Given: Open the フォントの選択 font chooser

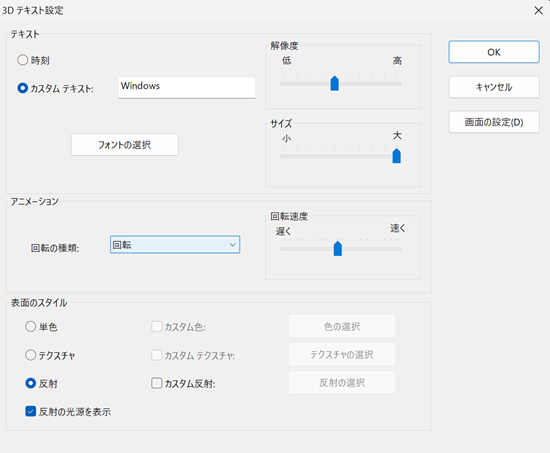Looking at the screenshot, I should pyautogui.click(x=125, y=145).
